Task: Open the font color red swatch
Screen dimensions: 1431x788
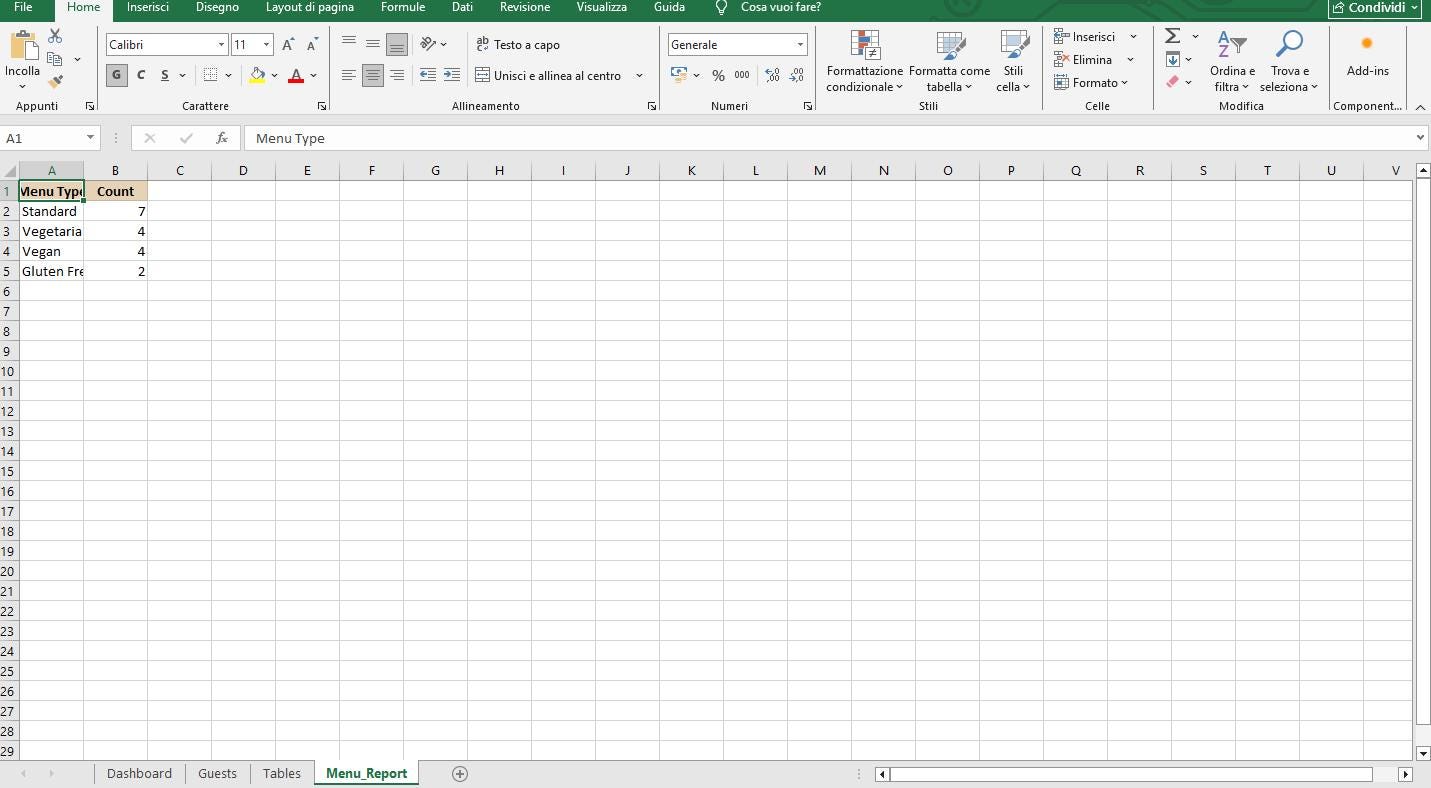Action: coord(297,75)
